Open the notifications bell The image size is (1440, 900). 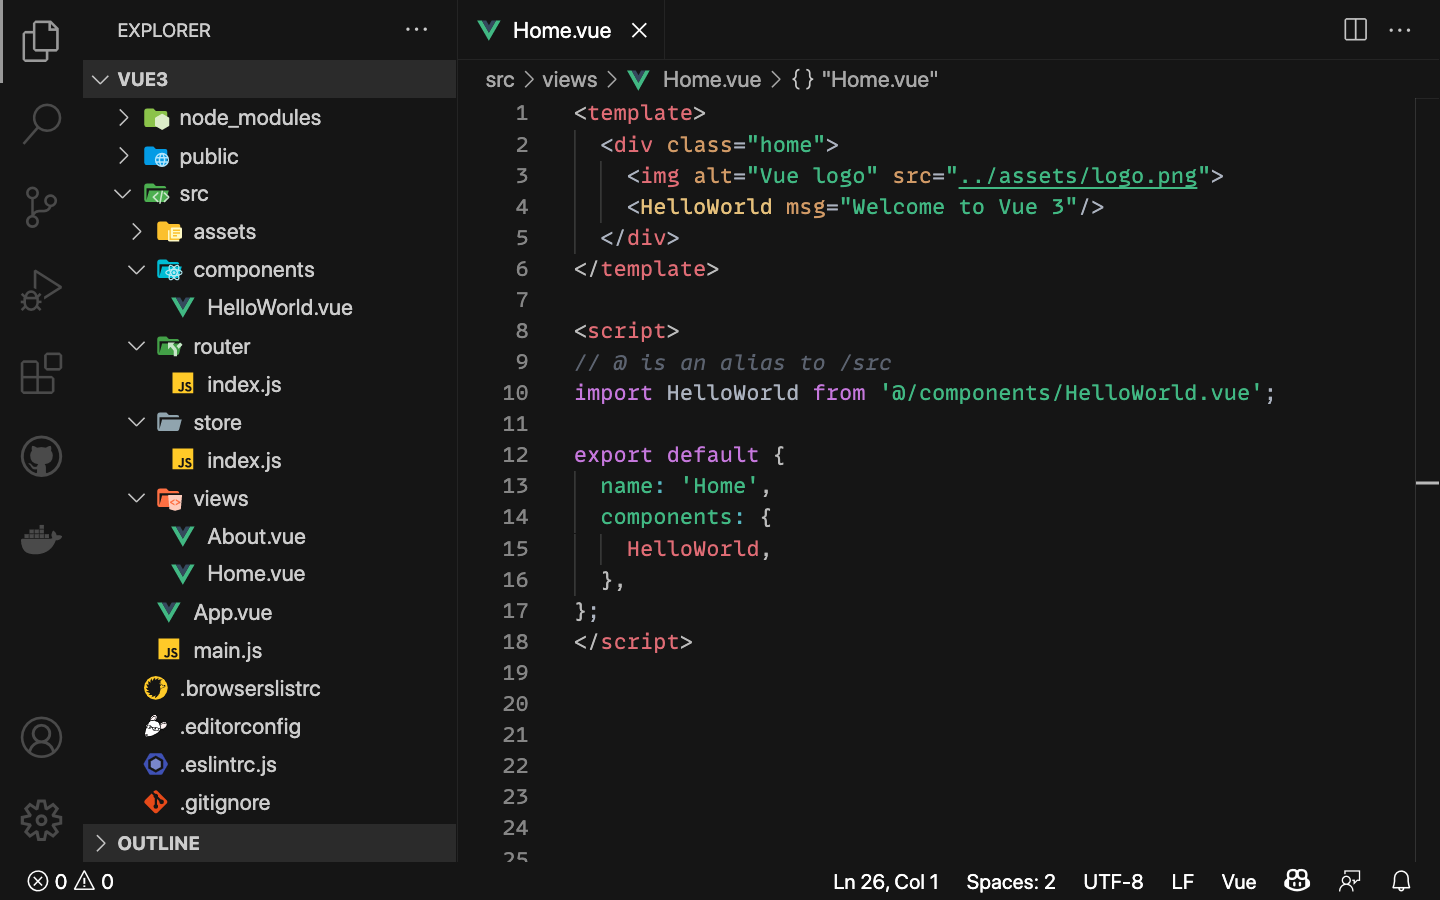(x=1401, y=881)
